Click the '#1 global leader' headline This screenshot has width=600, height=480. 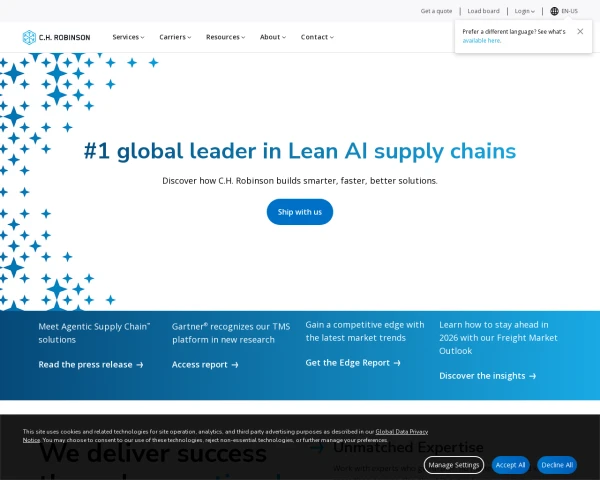[x=300, y=151]
